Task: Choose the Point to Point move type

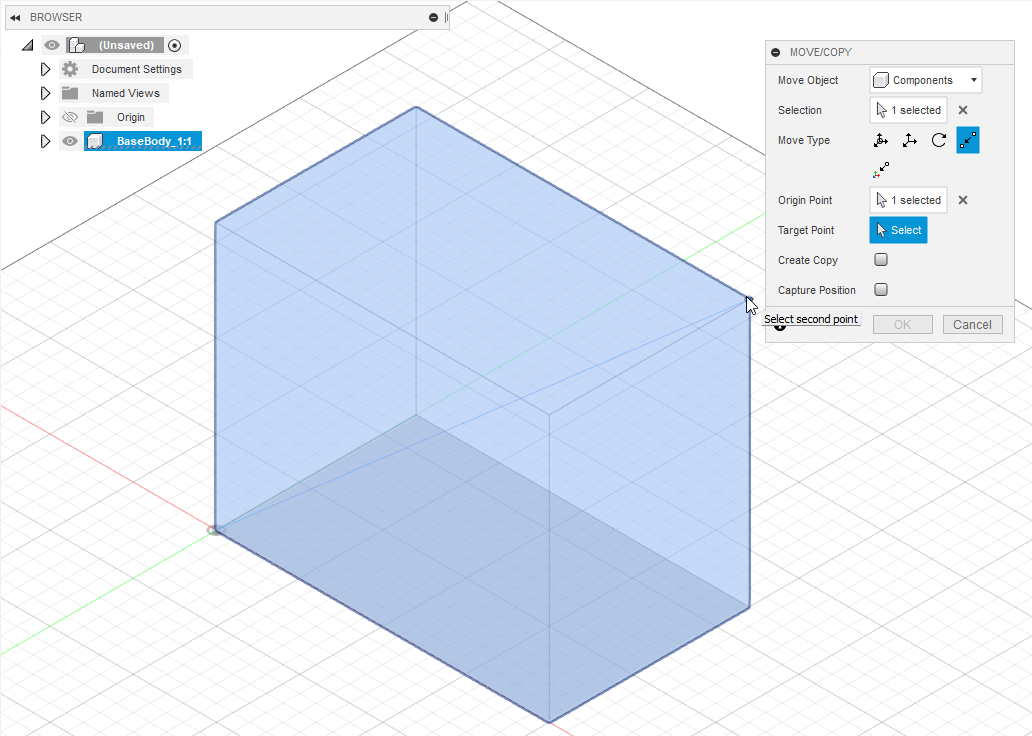Action: tap(967, 140)
